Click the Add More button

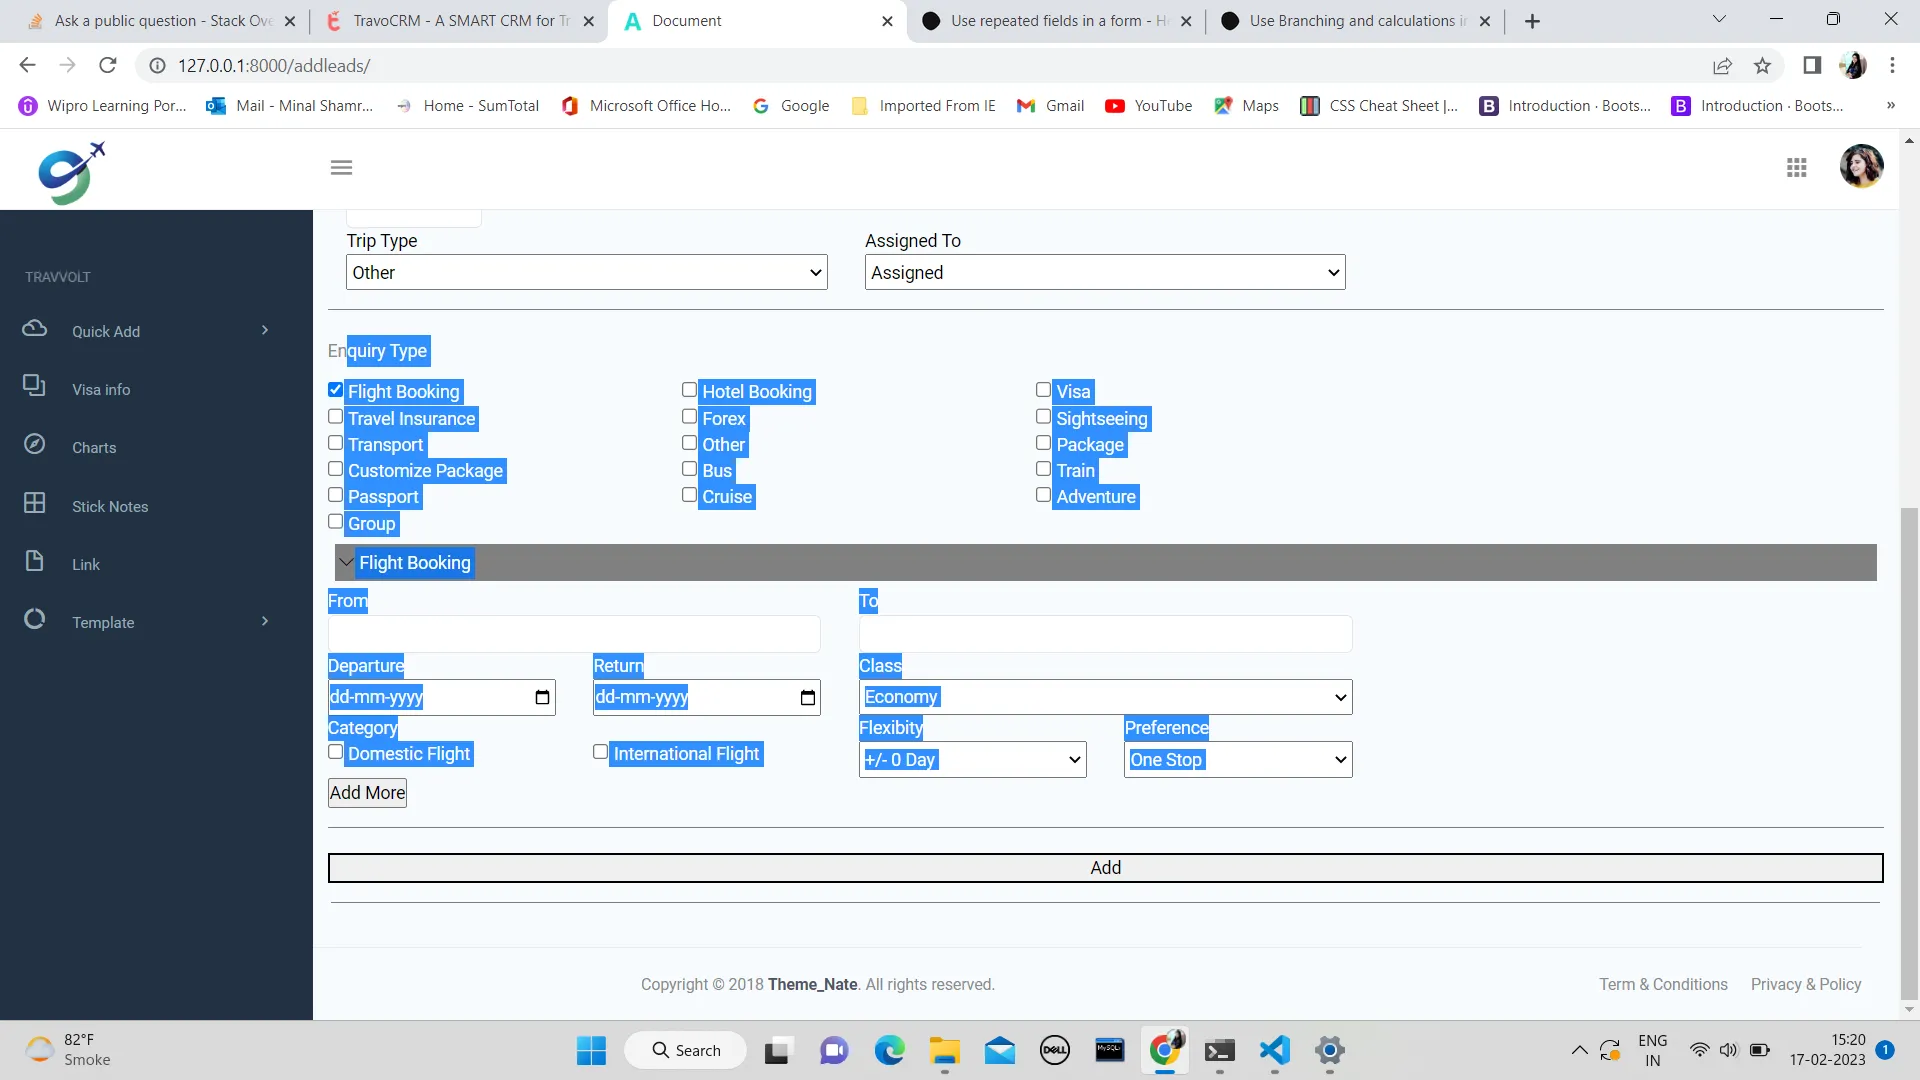click(x=367, y=793)
